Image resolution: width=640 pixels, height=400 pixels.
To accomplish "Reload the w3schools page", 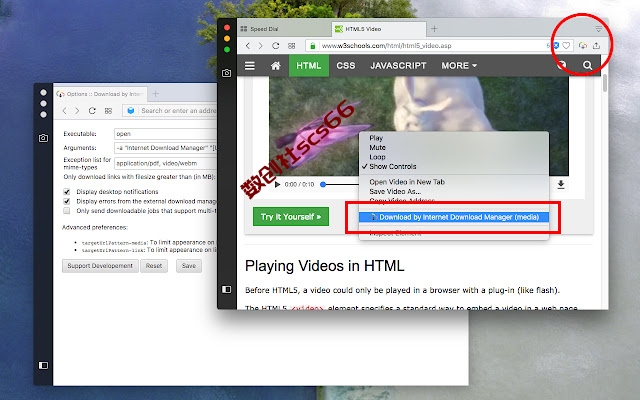I will 276,46.
